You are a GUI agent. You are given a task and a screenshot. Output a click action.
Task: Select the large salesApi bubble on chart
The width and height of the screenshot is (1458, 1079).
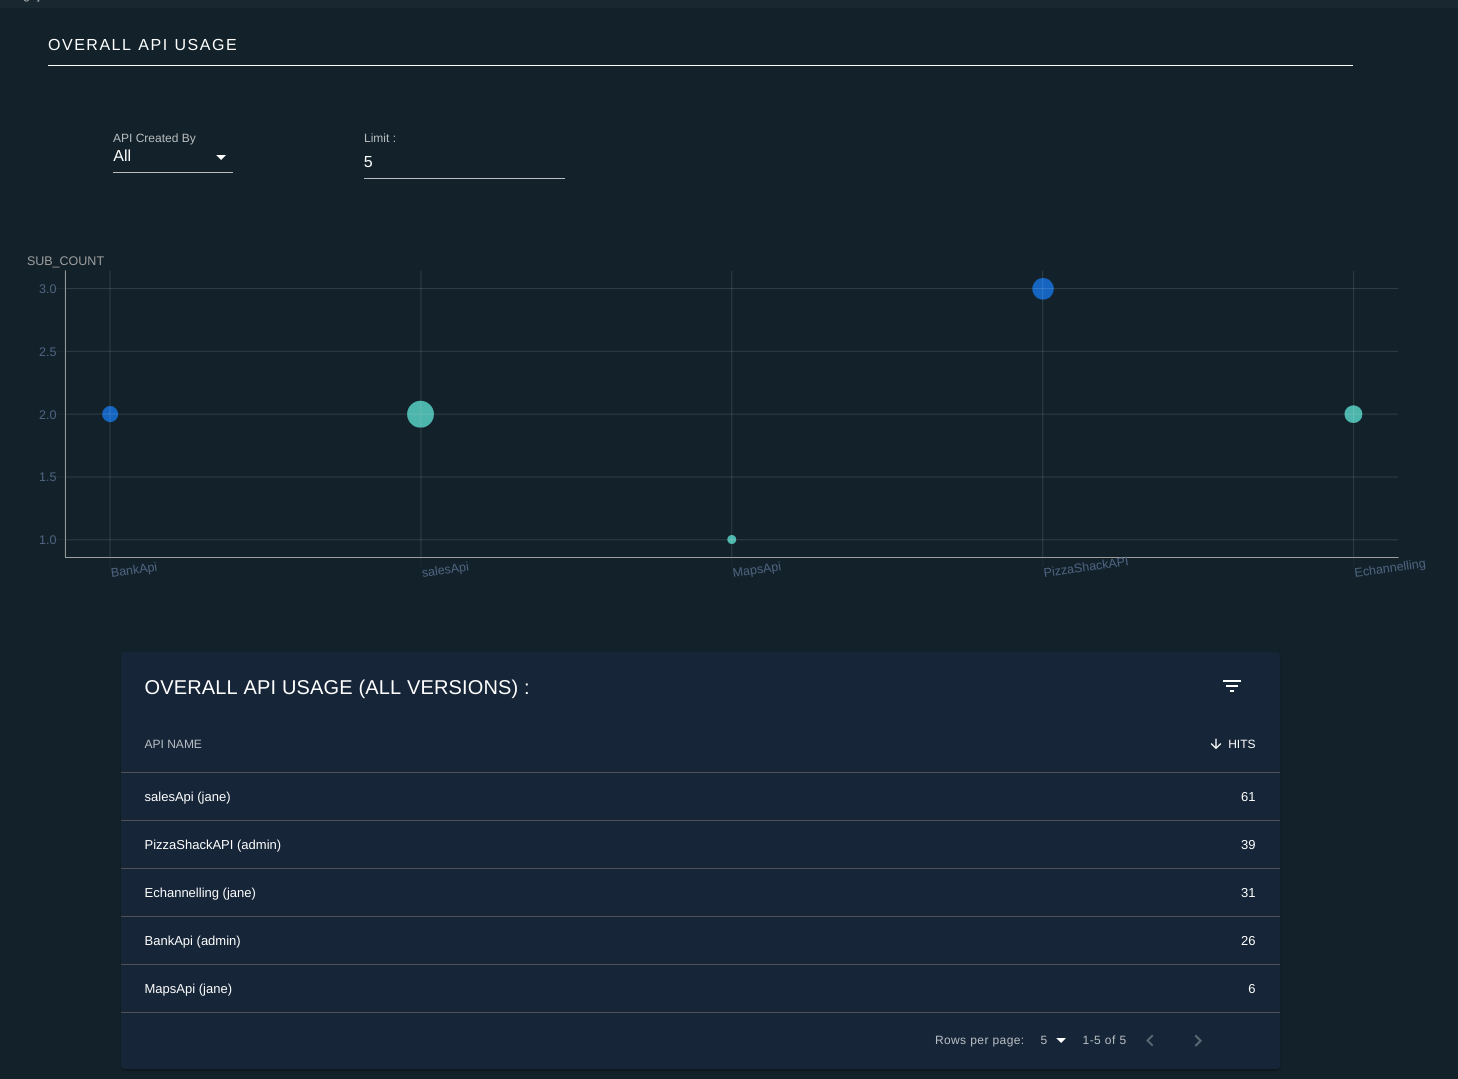point(421,414)
